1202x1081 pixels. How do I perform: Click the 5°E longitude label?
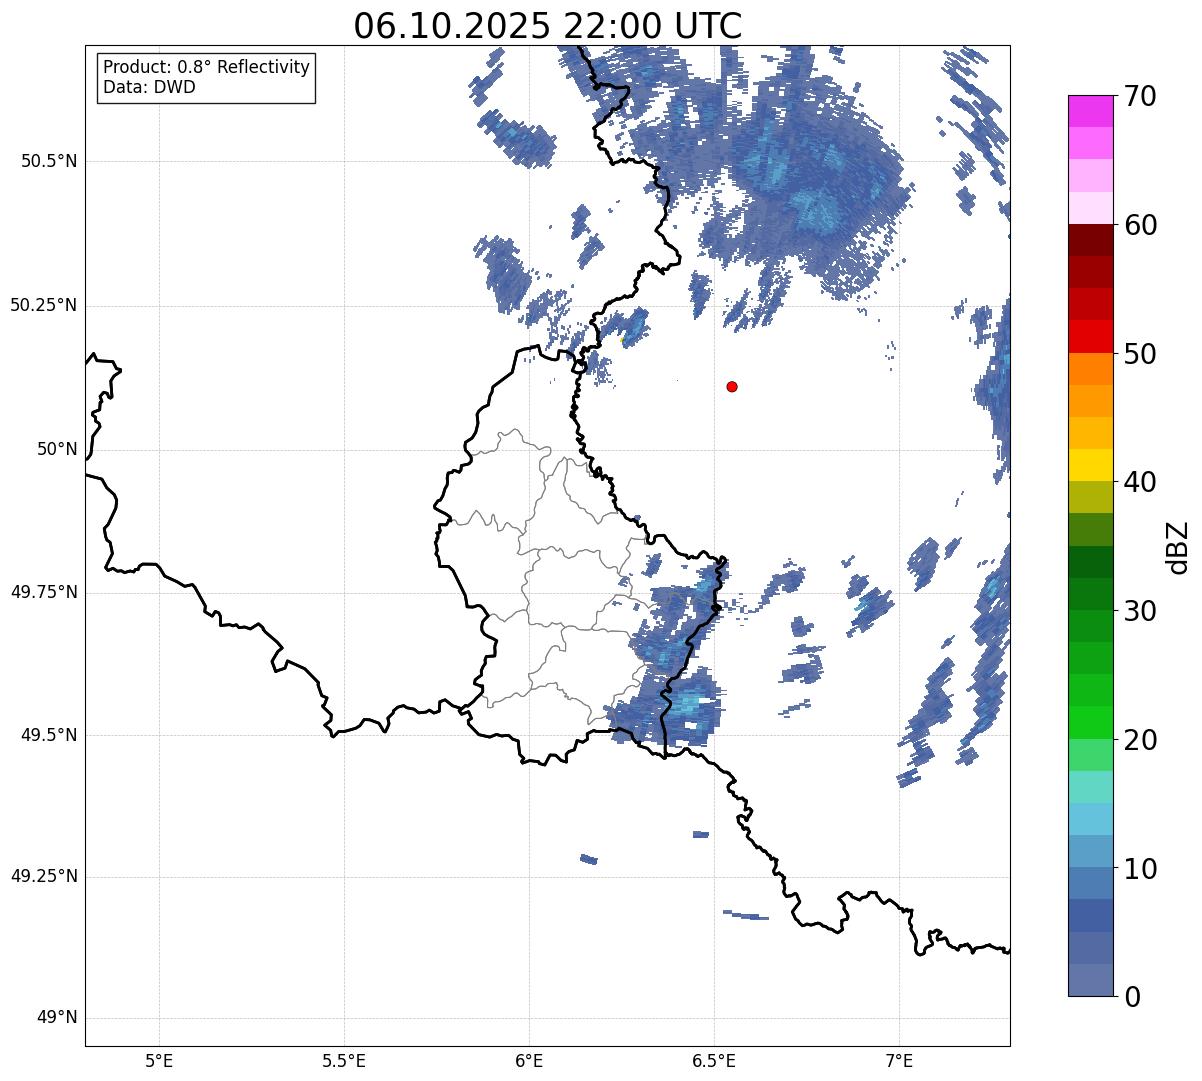tap(159, 1060)
